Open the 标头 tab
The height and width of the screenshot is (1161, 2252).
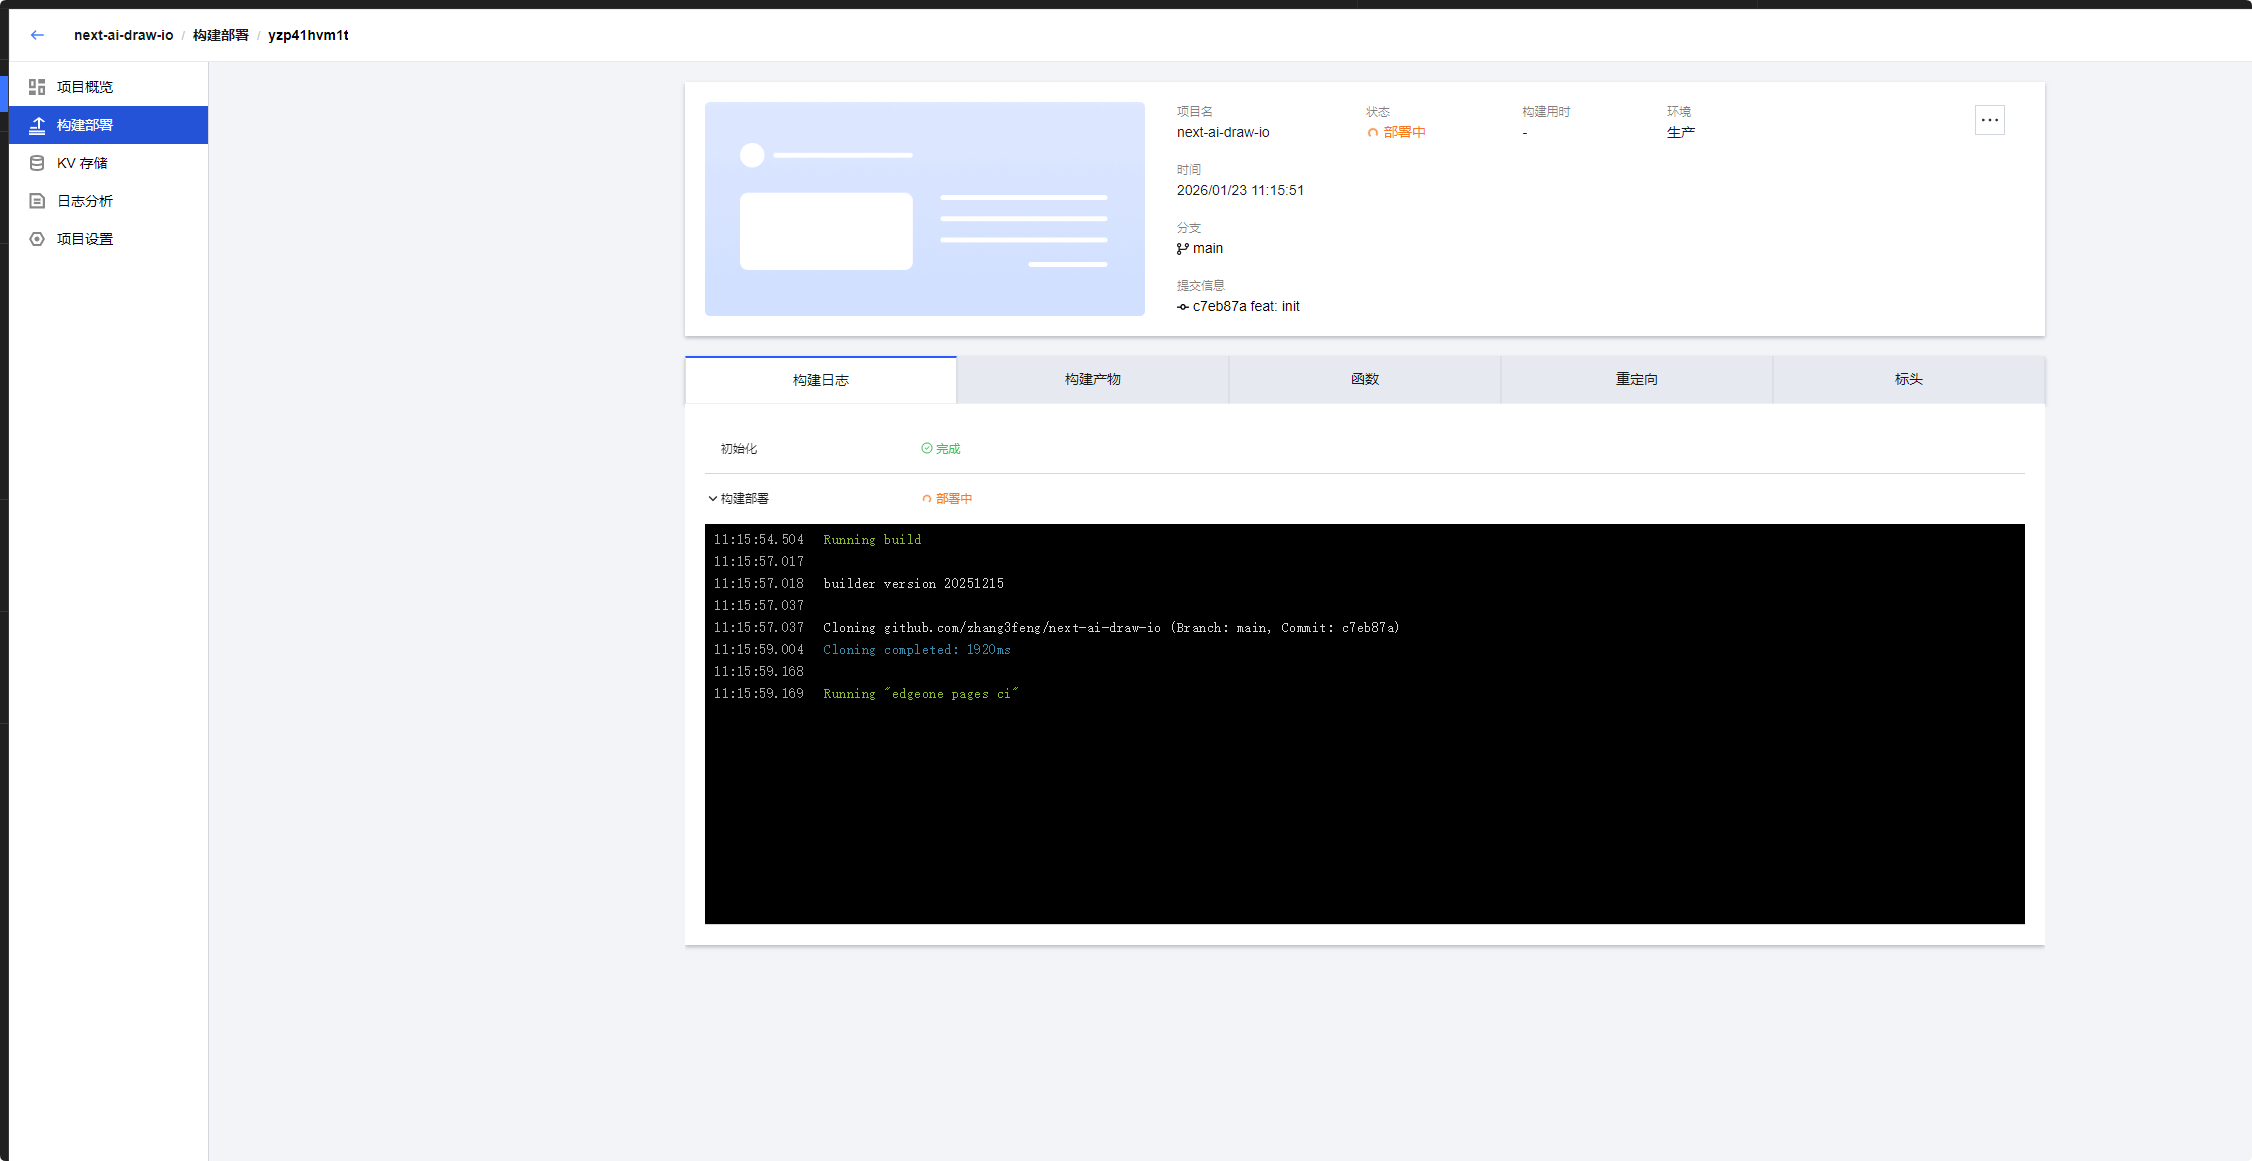[1908, 380]
